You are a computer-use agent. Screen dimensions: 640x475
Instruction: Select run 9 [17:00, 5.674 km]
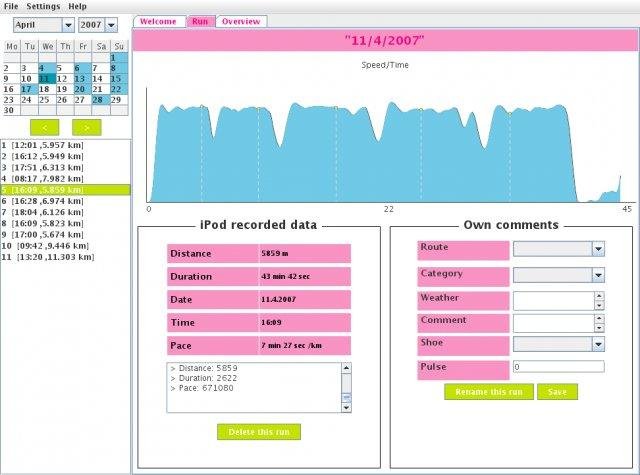[65, 235]
